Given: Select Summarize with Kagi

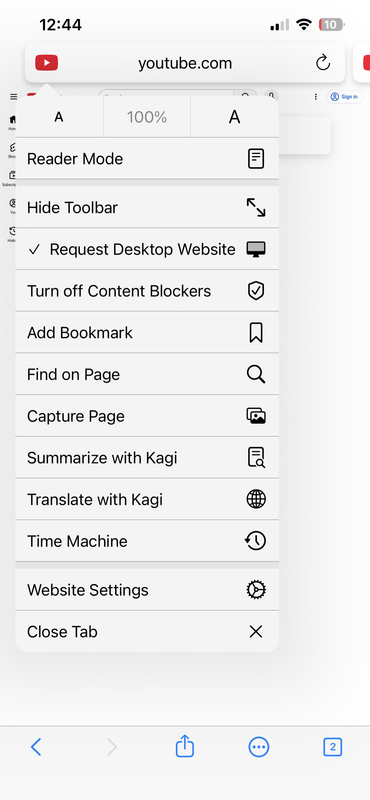Looking at the screenshot, I should pos(147,458).
